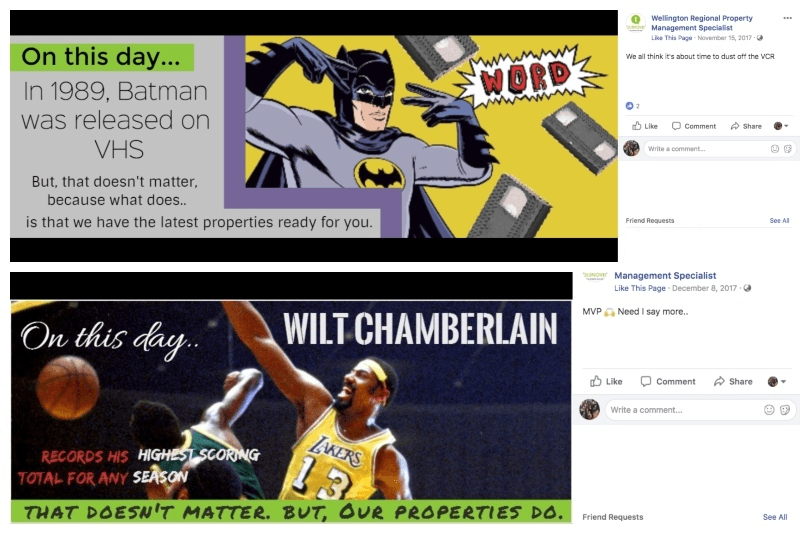Click See All in bottom Friend Requests
The height and width of the screenshot is (534, 810).
pos(775,517)
